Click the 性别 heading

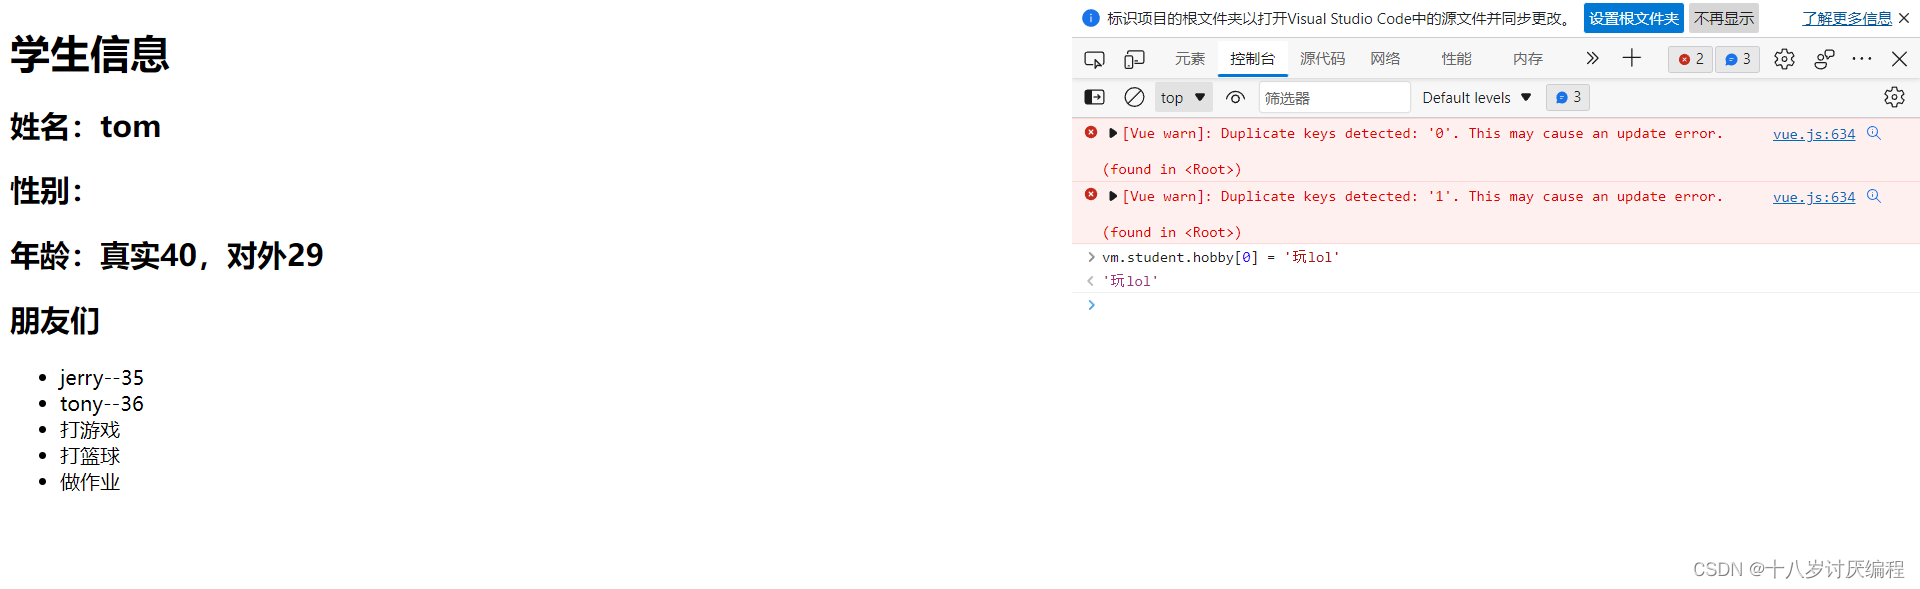pyautogui.click(x=46, y=191)
